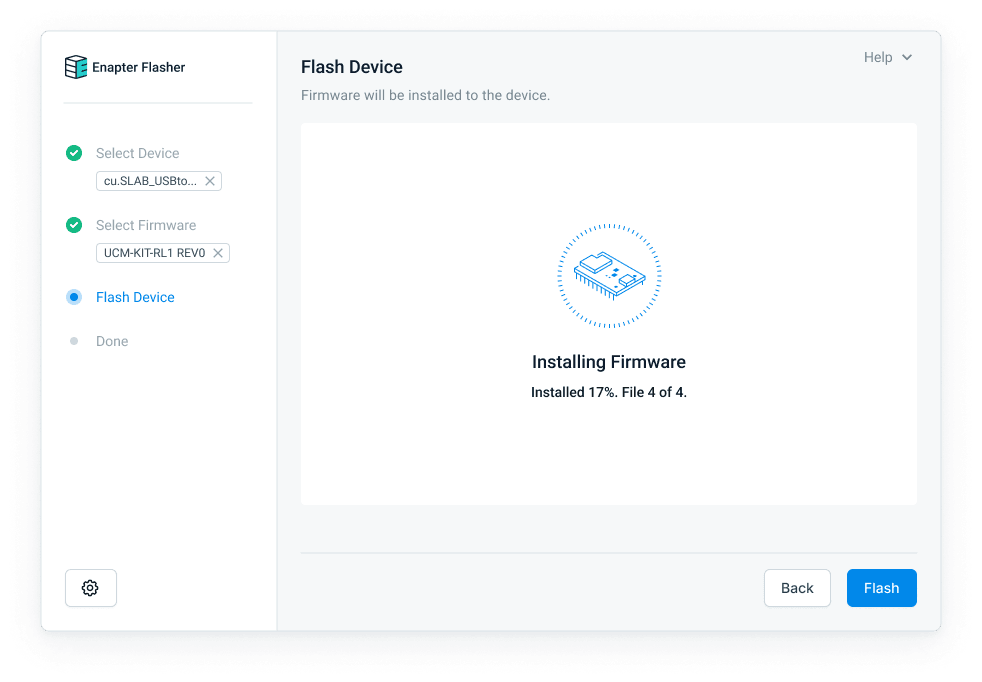Viewport: 982px width, 682px height.
Task: Click the cu.SLAB_USBto device chip label
Action: click(x=150, y=181)
